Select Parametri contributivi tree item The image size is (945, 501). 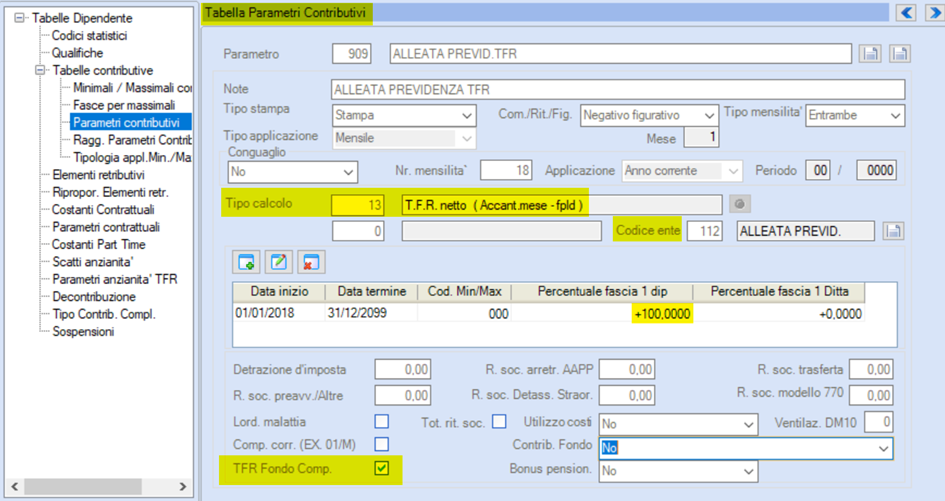[131, 122]
